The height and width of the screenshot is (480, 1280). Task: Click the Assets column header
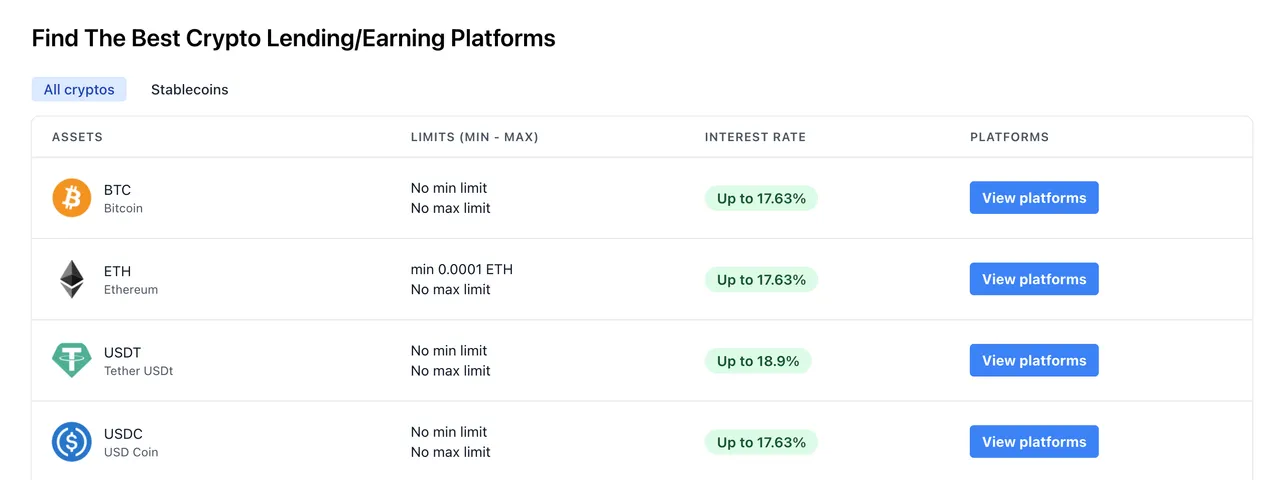77,137
